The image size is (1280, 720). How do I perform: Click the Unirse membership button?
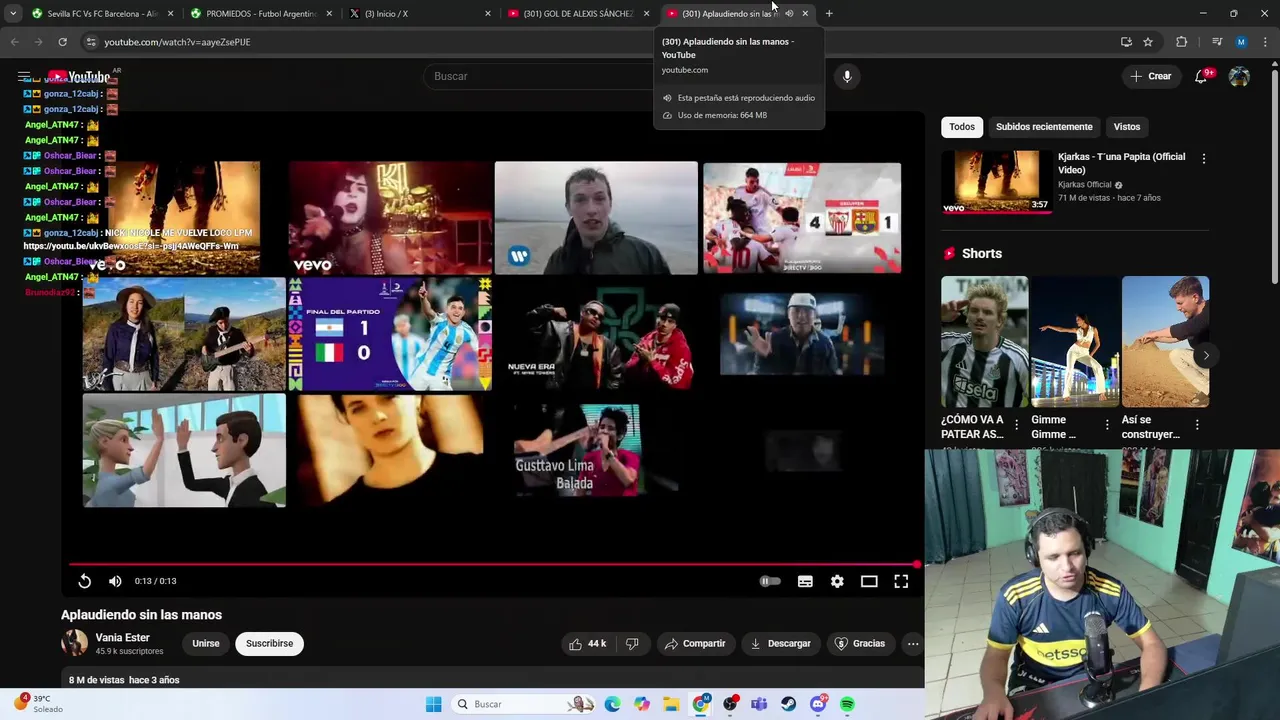206,643
